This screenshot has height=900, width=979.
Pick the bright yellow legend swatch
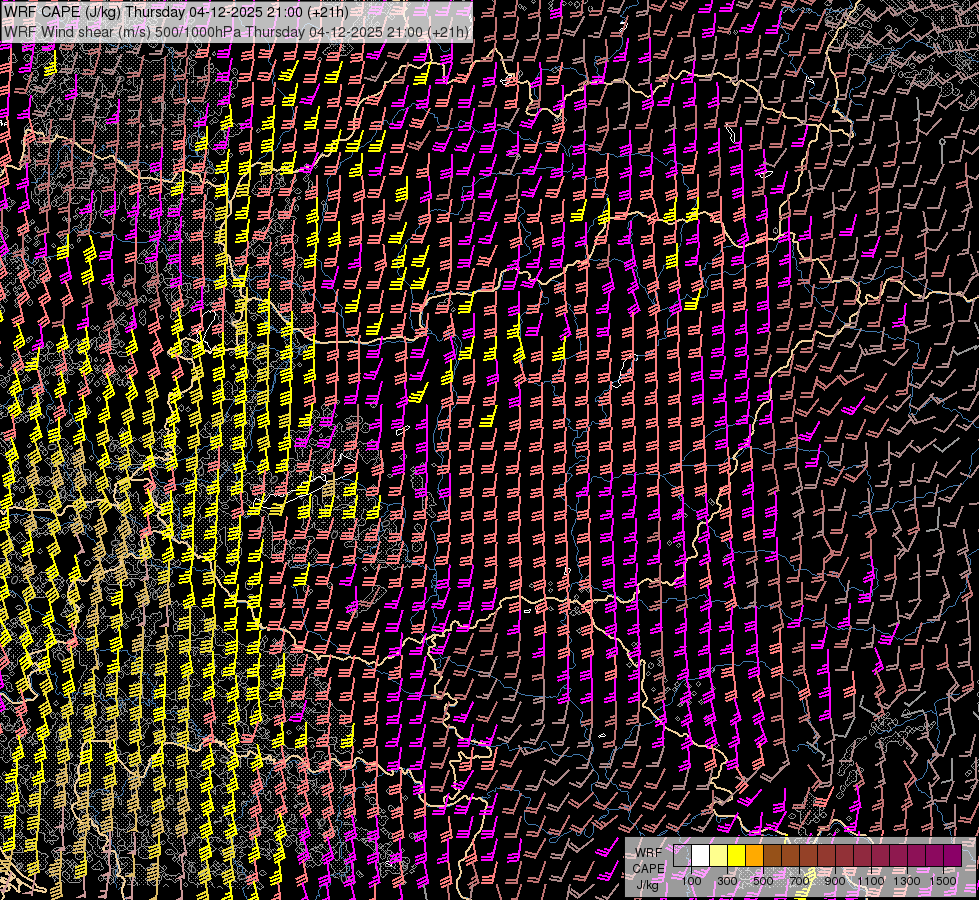pos(736,856)
